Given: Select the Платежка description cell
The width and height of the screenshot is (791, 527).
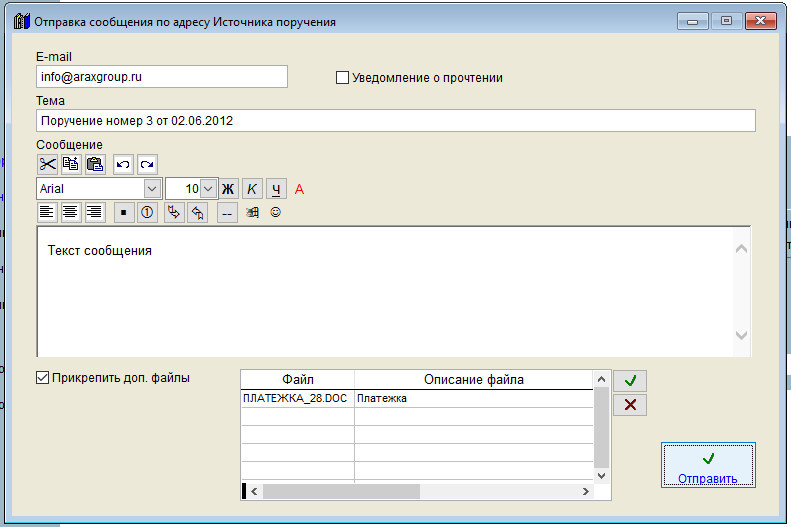Looking at the screenshot, I should [474, 398].
